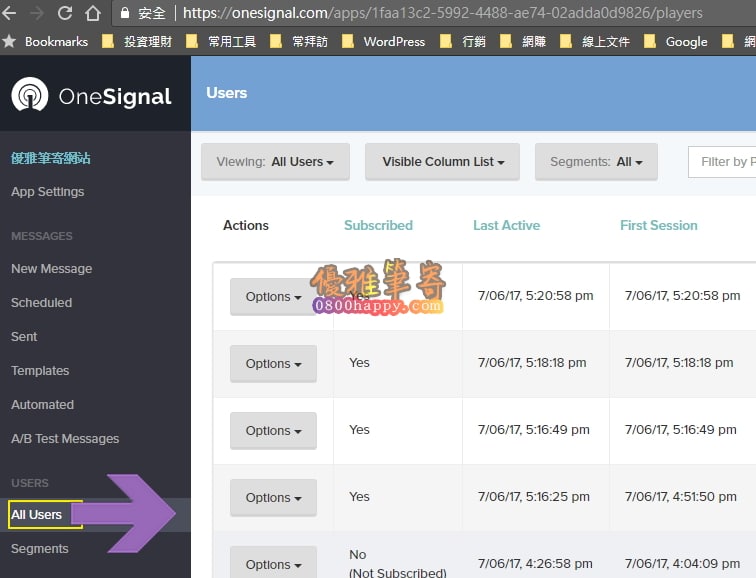The image size is (756, 578).
Task: Click the Actions column header
Action: click(x=246, y=225)
